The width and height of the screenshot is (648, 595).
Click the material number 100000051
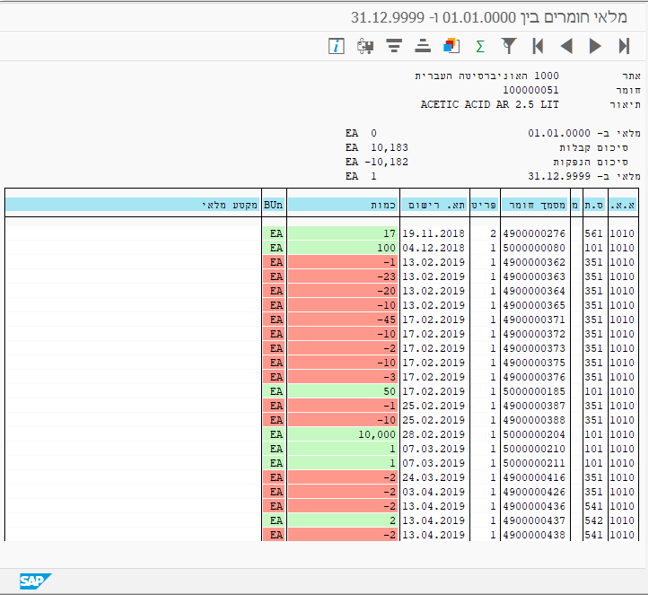coord(531,90)
